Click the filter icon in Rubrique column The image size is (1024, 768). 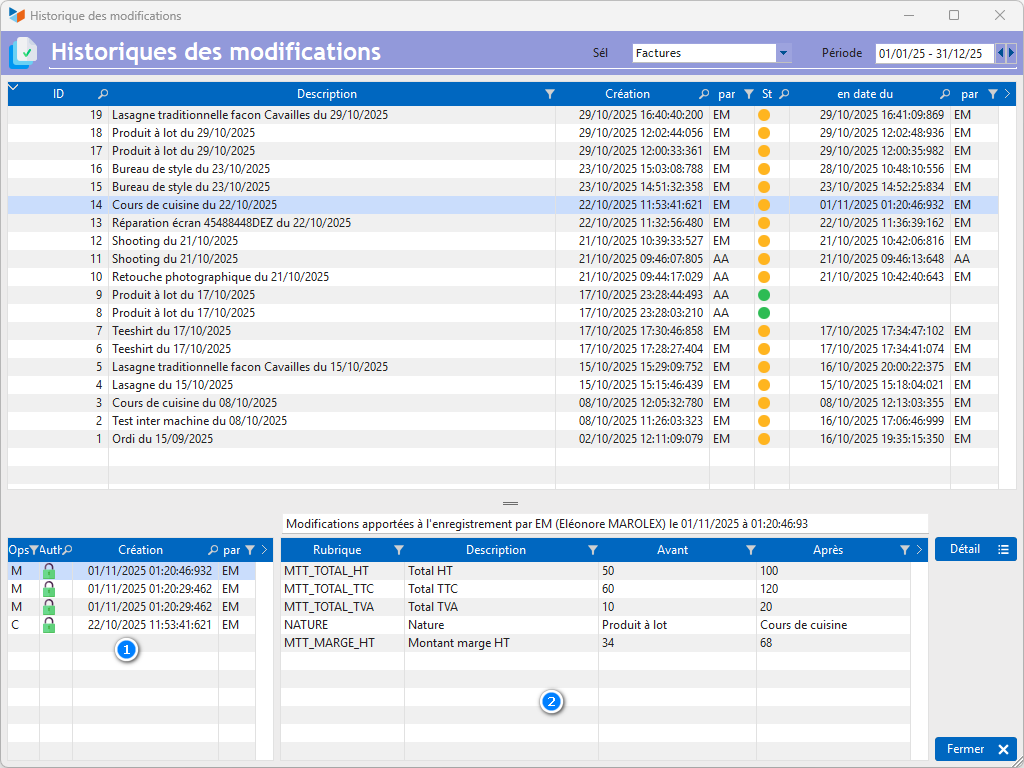pyautogui.click(x=399, y=550)
